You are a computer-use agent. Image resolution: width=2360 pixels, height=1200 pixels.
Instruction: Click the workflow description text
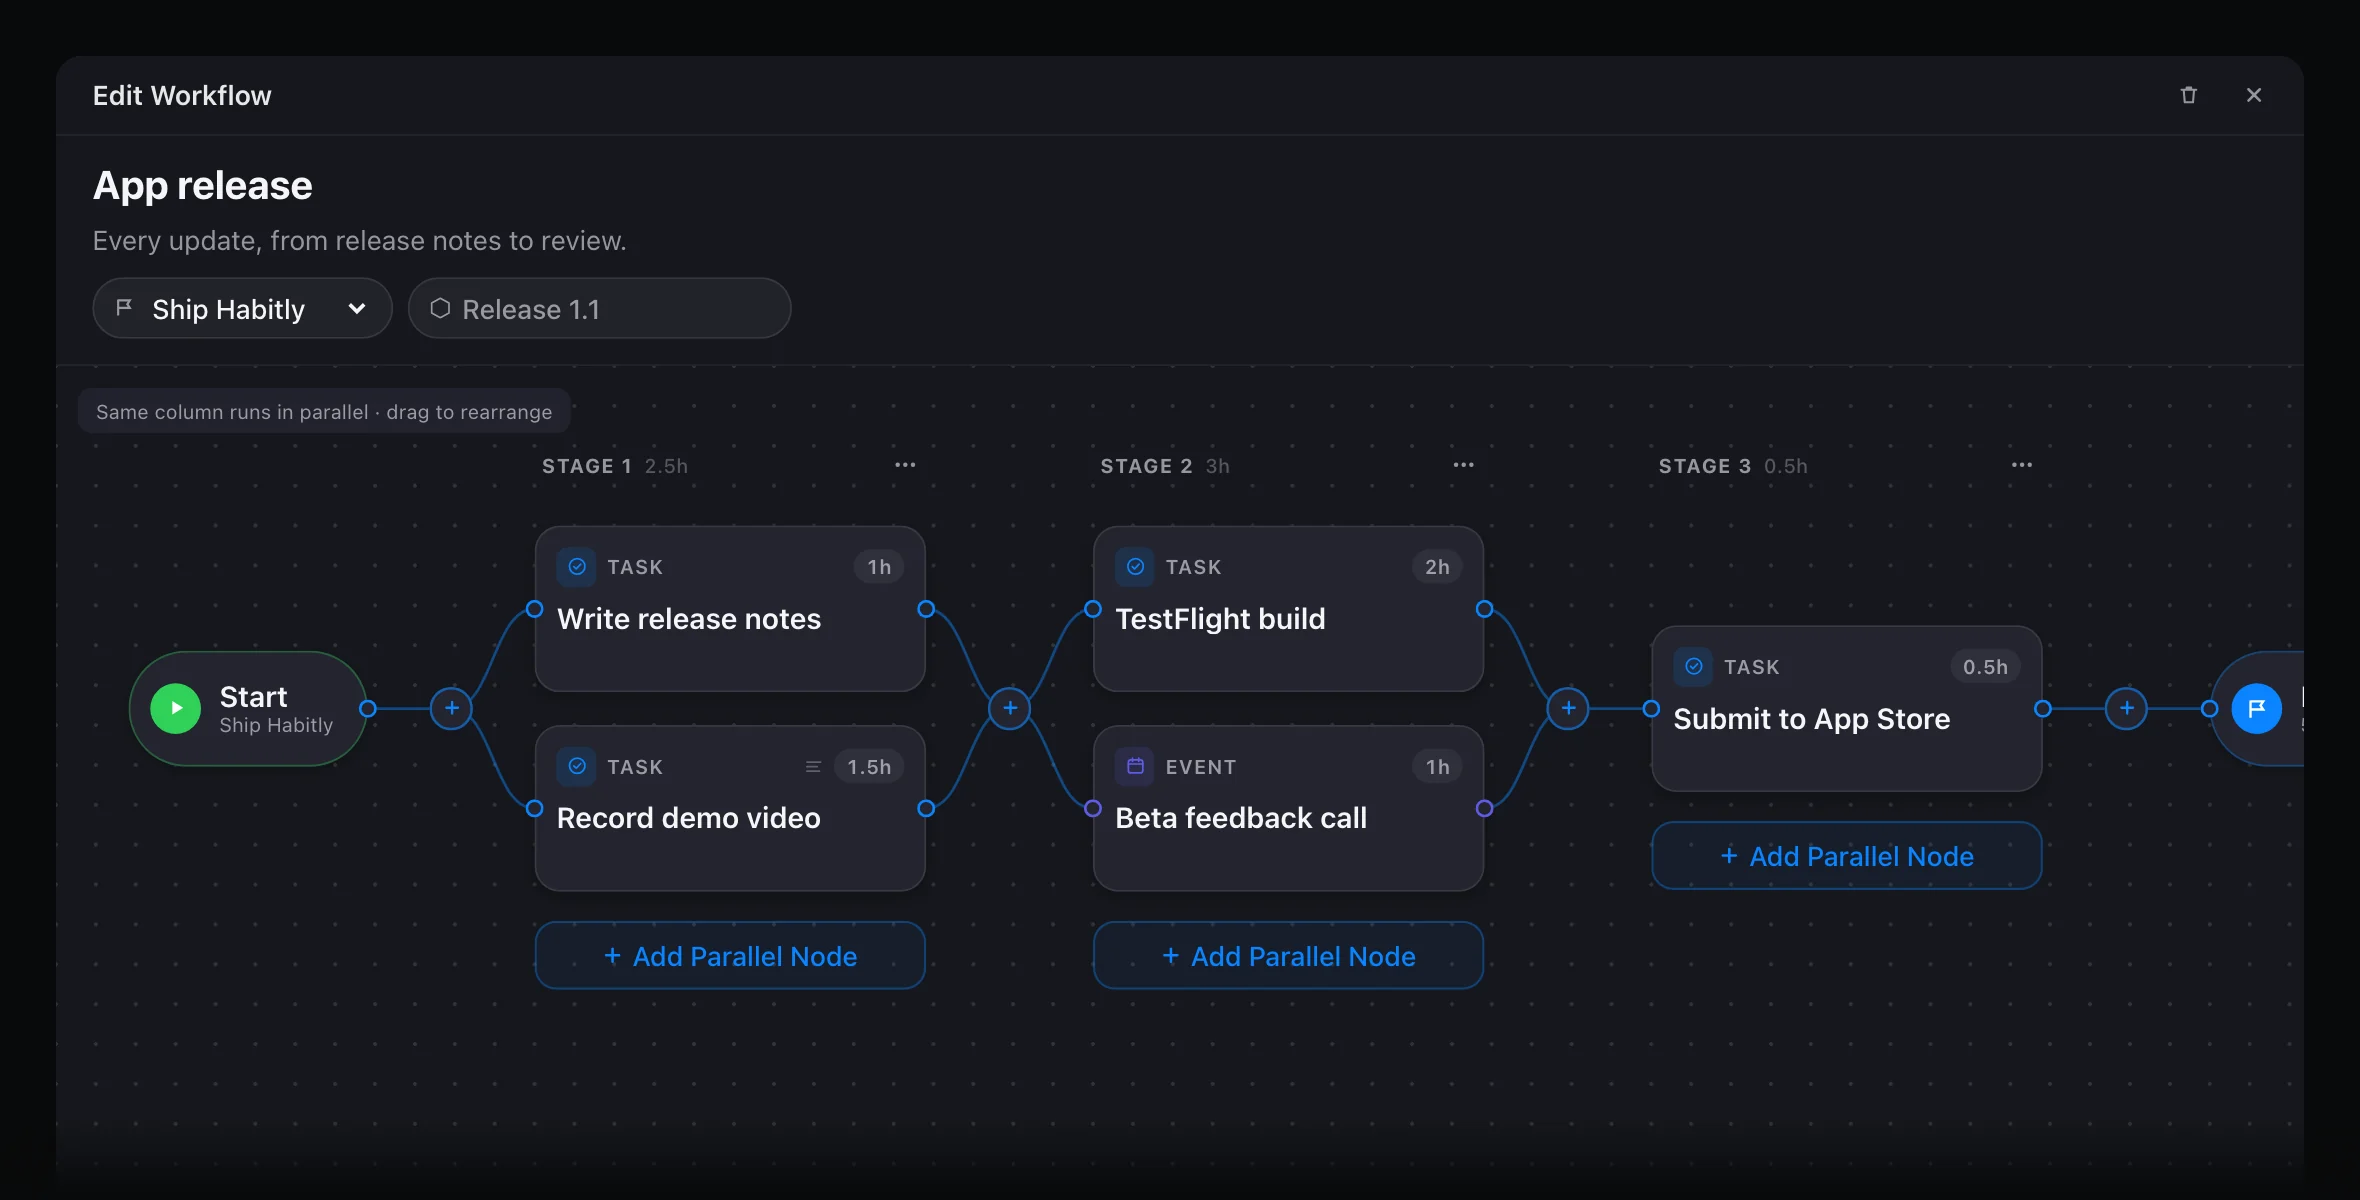click(x=359, y=241)
